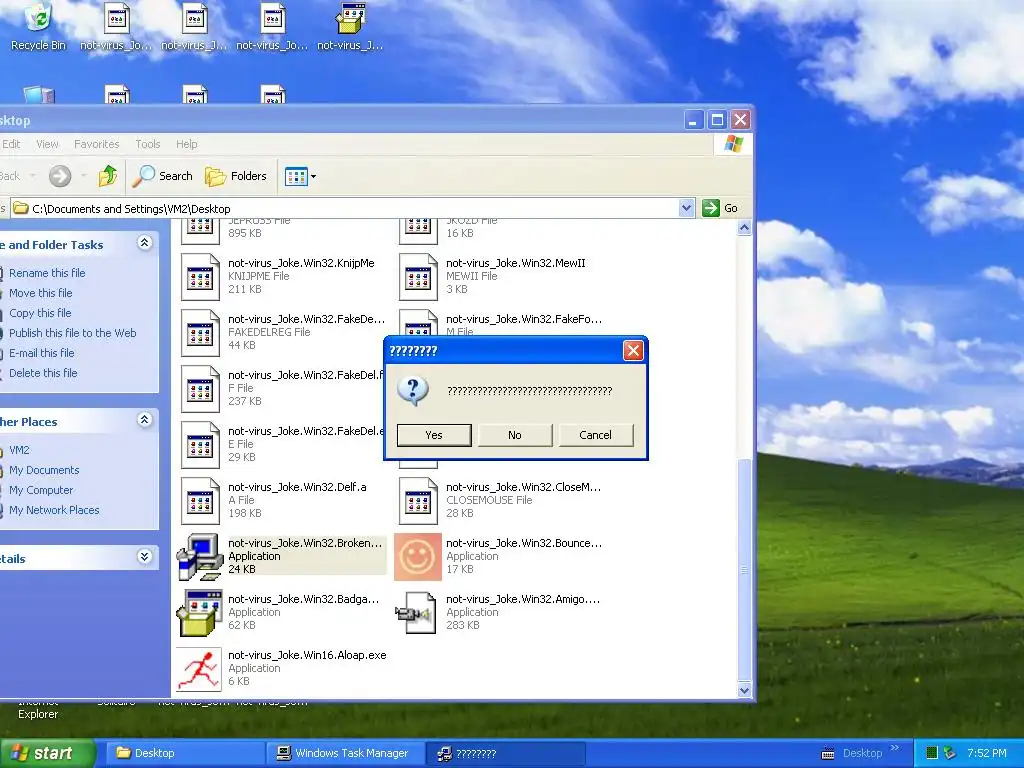Click E-mail this file link
The height and width of the screenshot is (768, 1024).
pyautogui.click(x=42, y=353)
